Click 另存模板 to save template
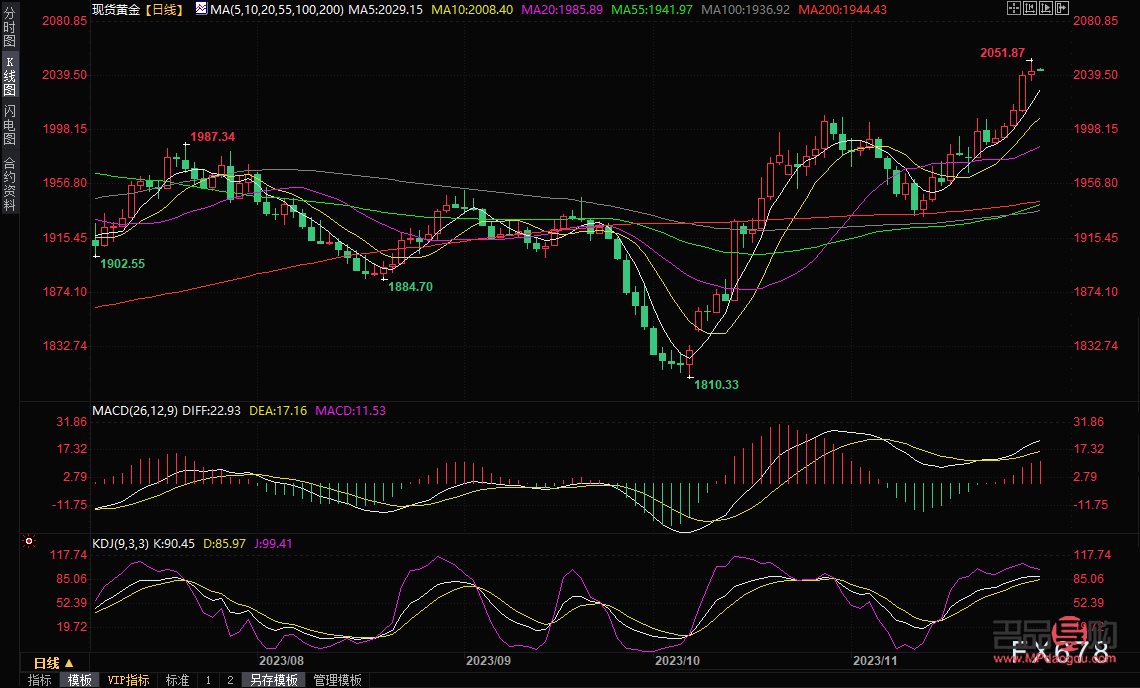1140x688 pixels. [274, 680]
